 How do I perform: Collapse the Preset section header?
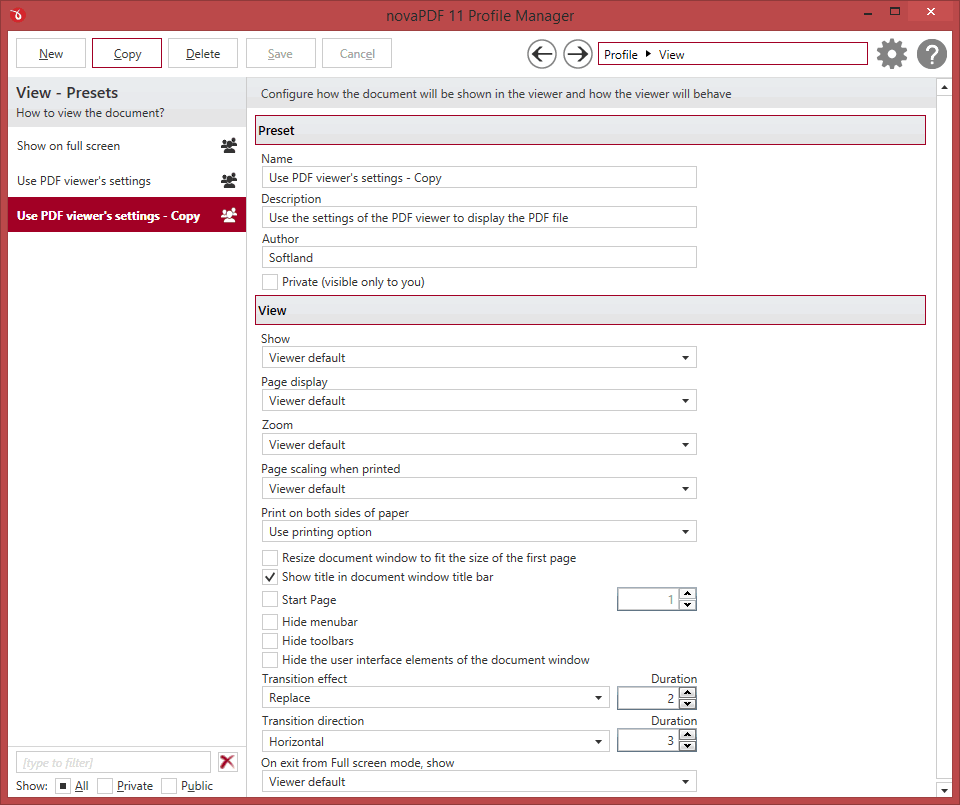[590, 130]
